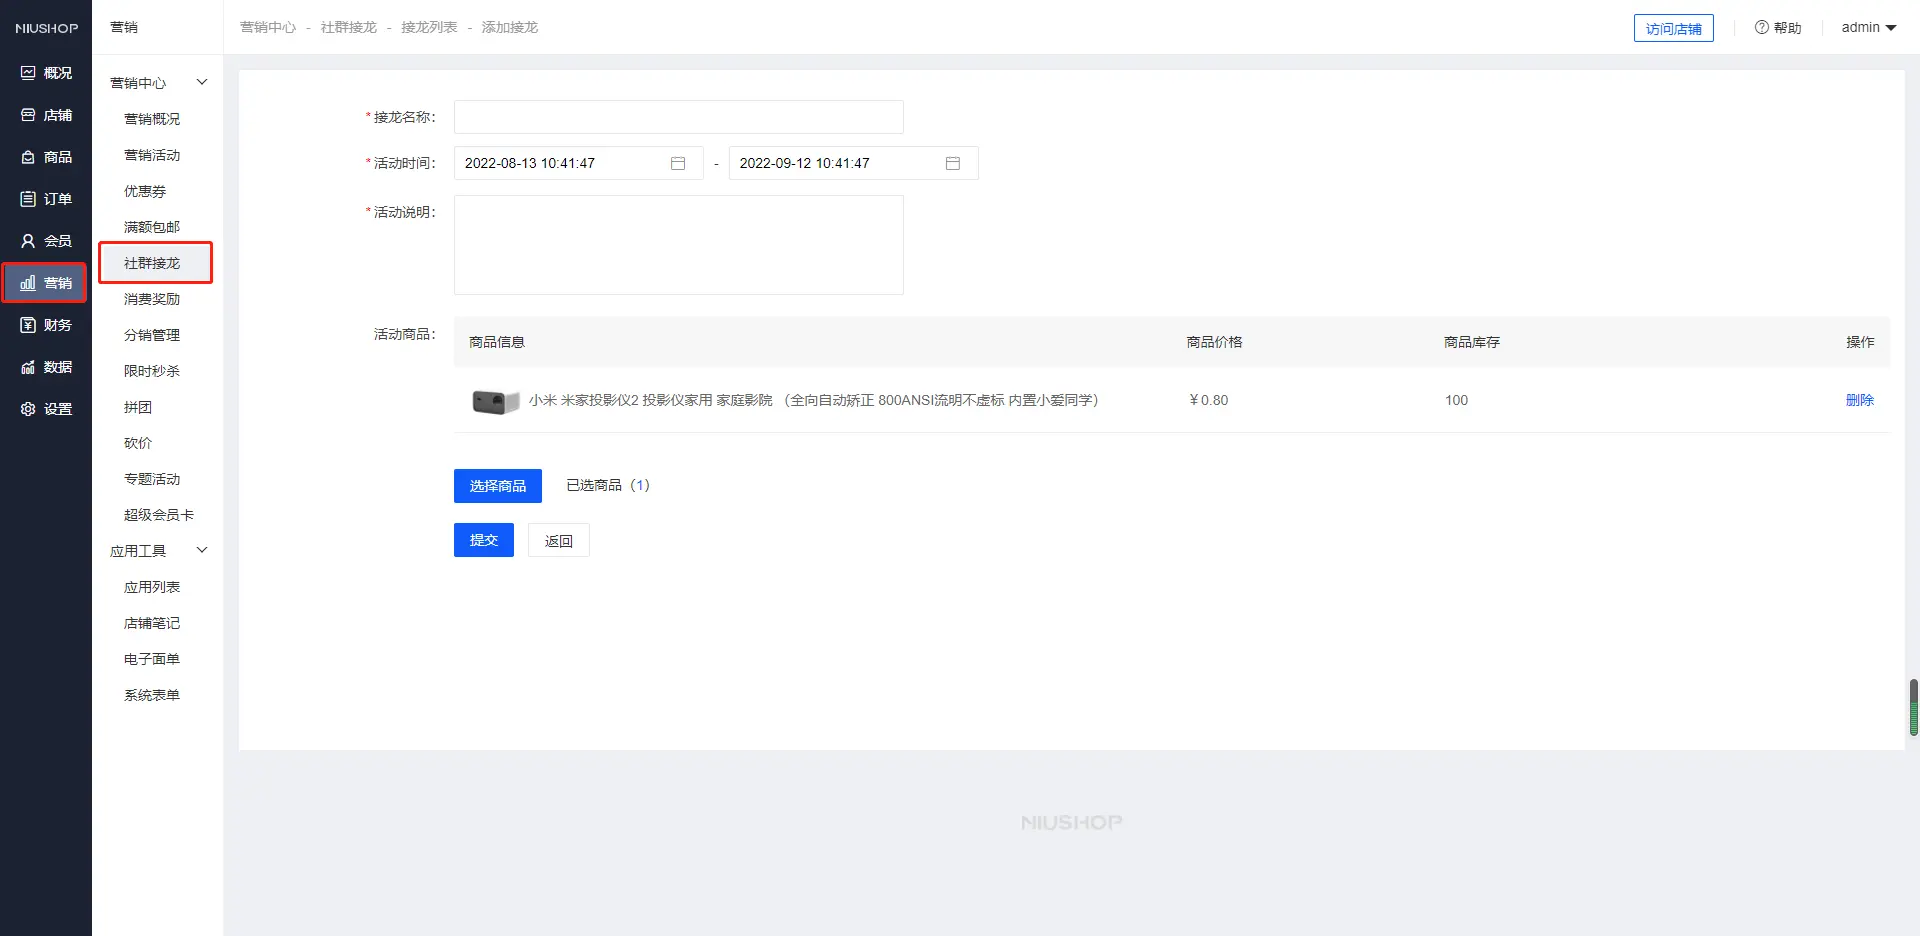
Task: Click the 数据 data icon in sidebar
Action: point(28,367)
